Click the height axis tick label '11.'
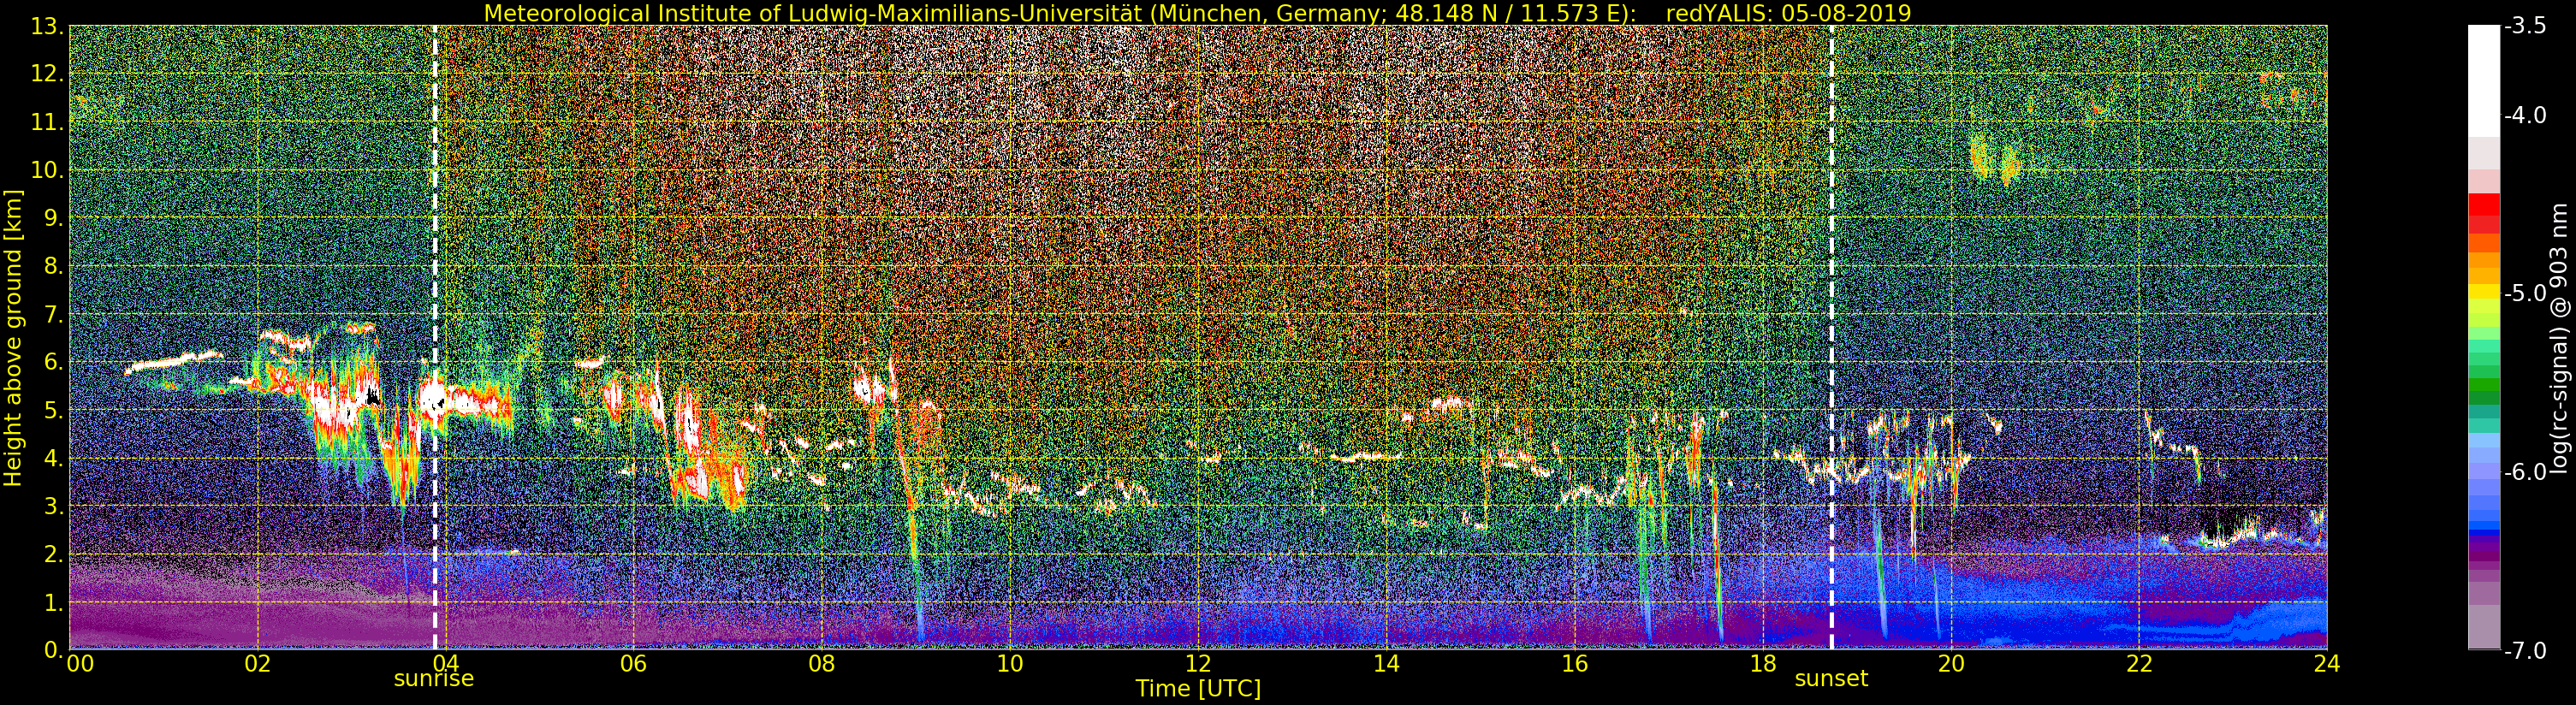Viewport: 2576px width, 705px height. pos(46,122)
